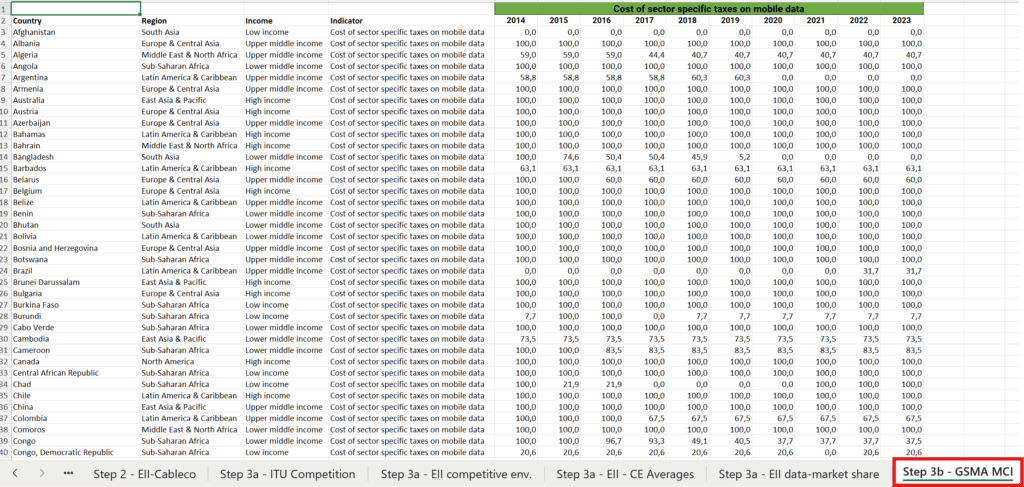Select the Country column header cell
Viewport: 1024px width, 487px height.
click(x=76, y=21)
